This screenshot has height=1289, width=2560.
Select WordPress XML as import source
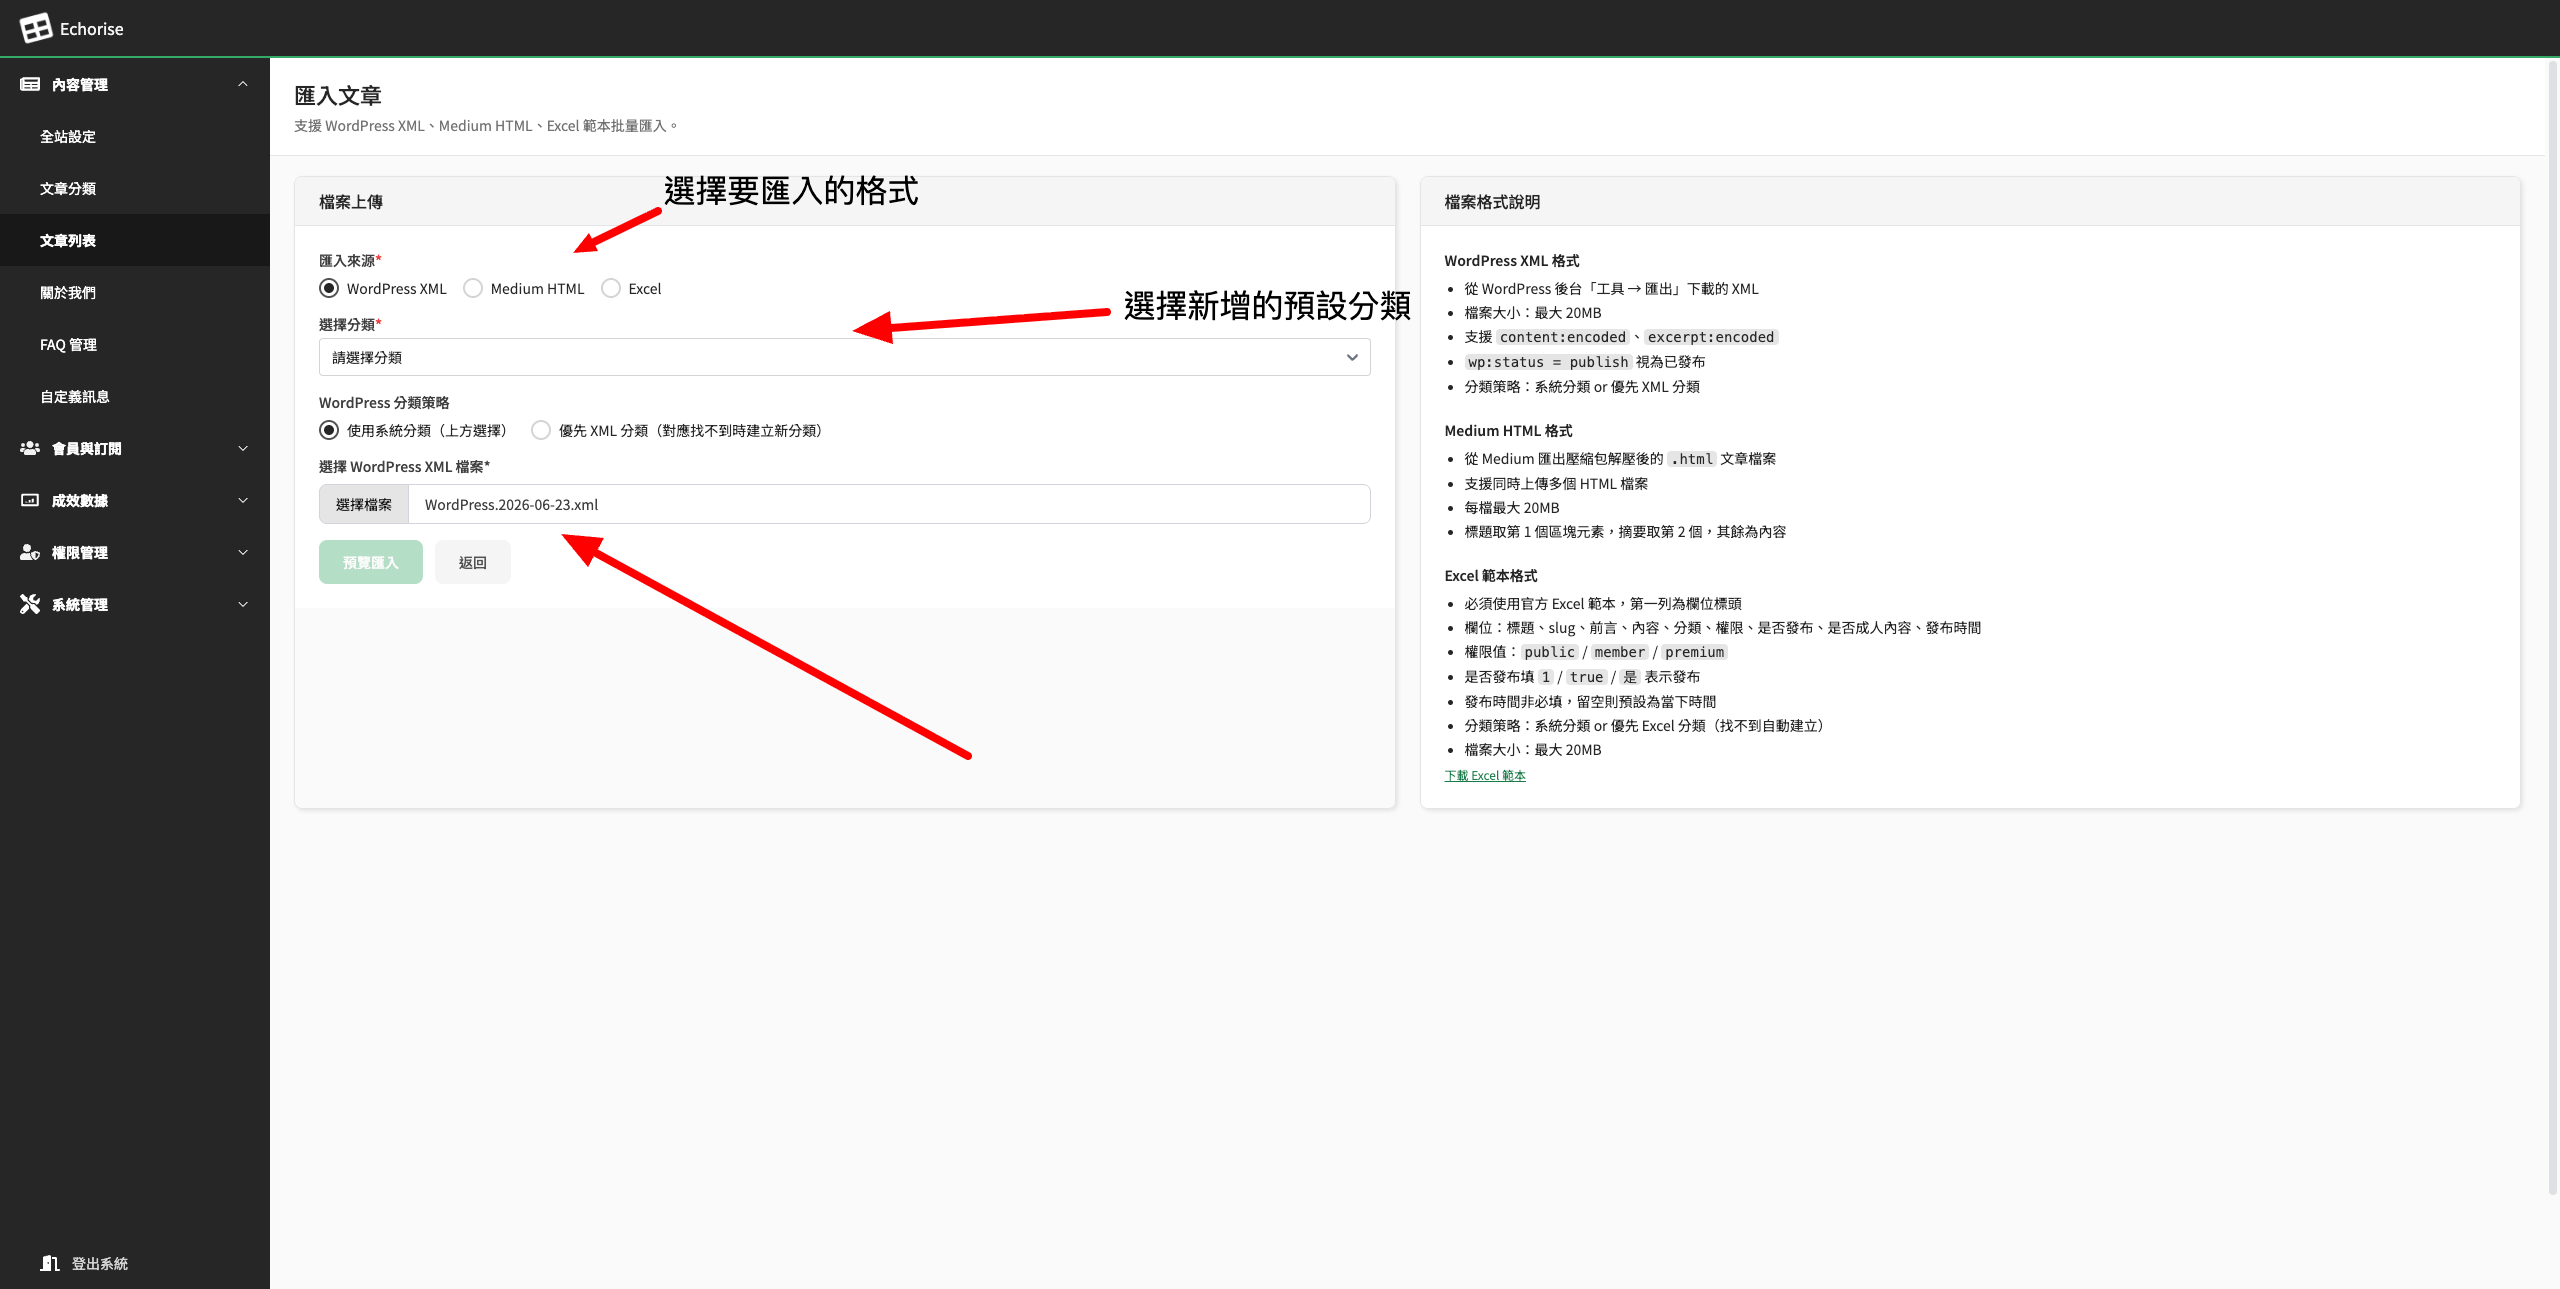pos(329,289)
